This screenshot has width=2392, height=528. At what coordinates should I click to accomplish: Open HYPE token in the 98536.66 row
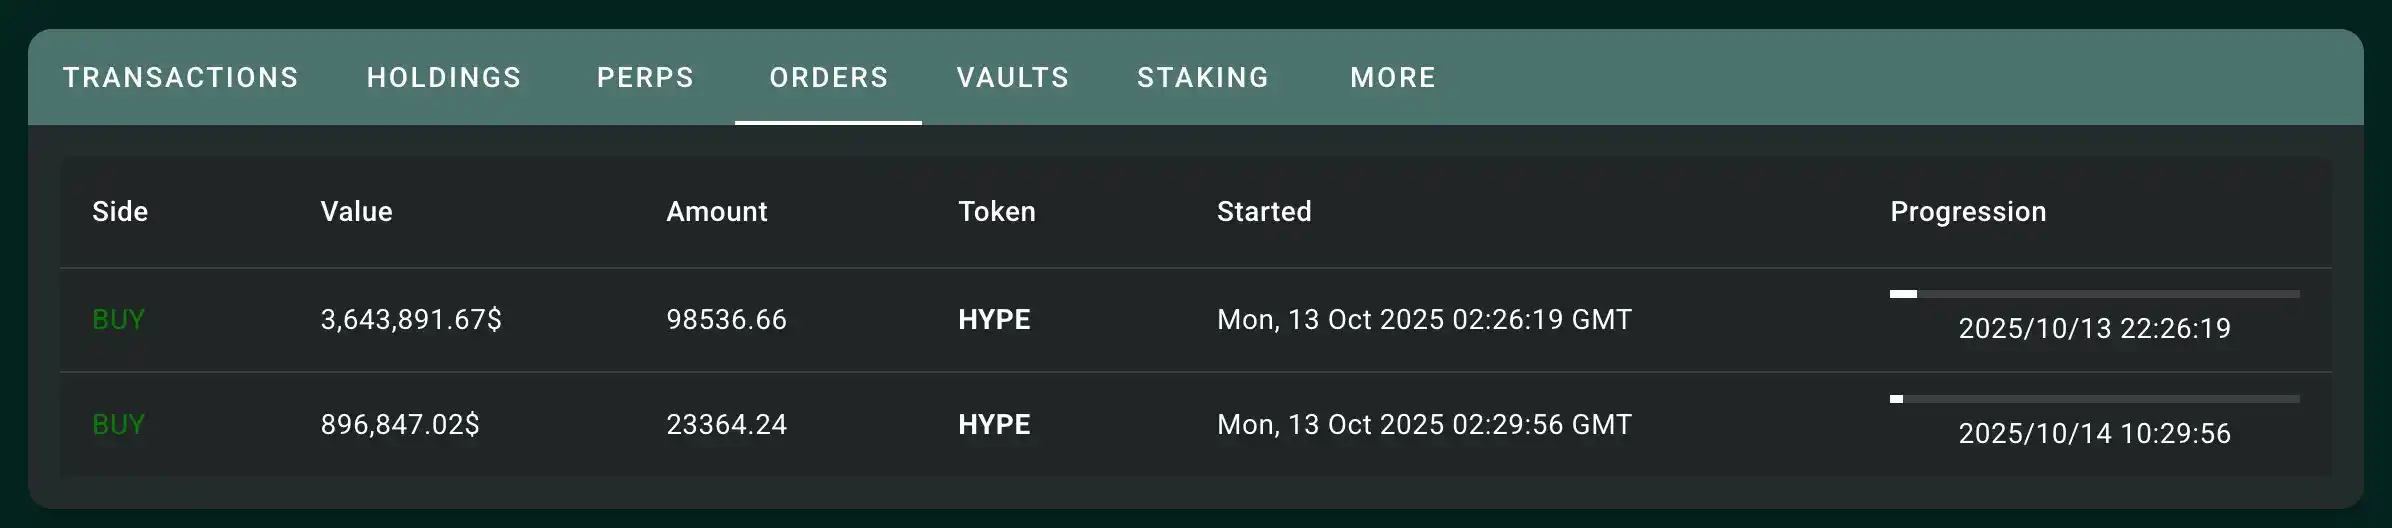[994, 320]
